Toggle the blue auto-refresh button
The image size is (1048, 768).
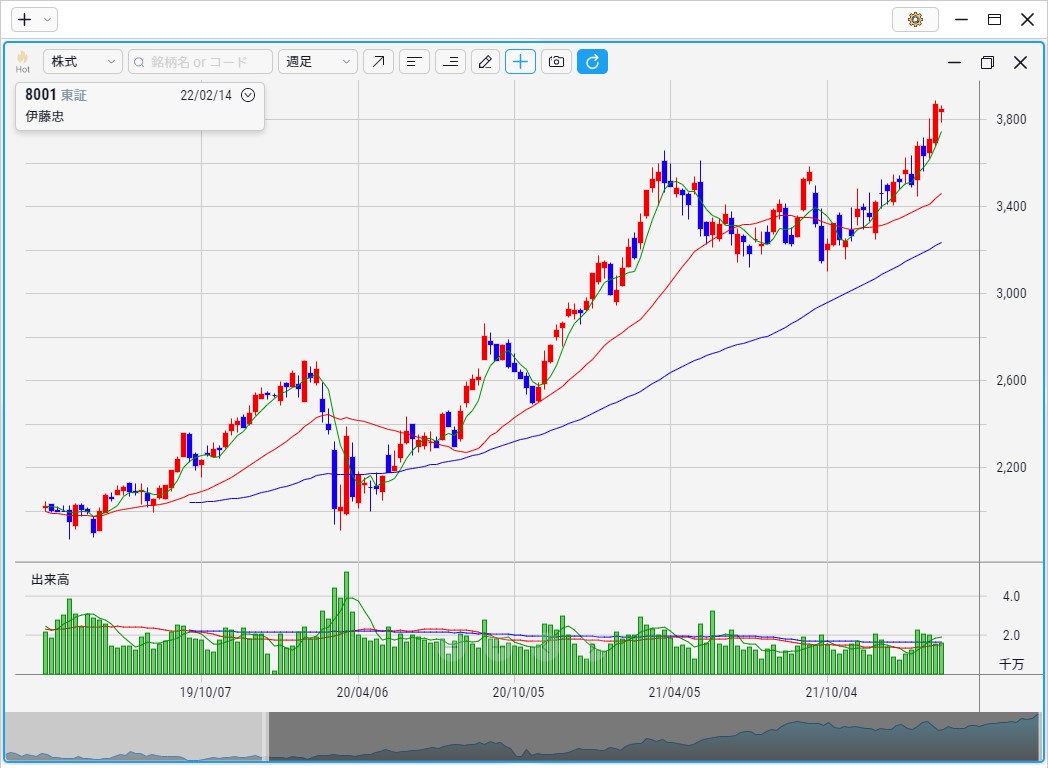coord(592,62)
